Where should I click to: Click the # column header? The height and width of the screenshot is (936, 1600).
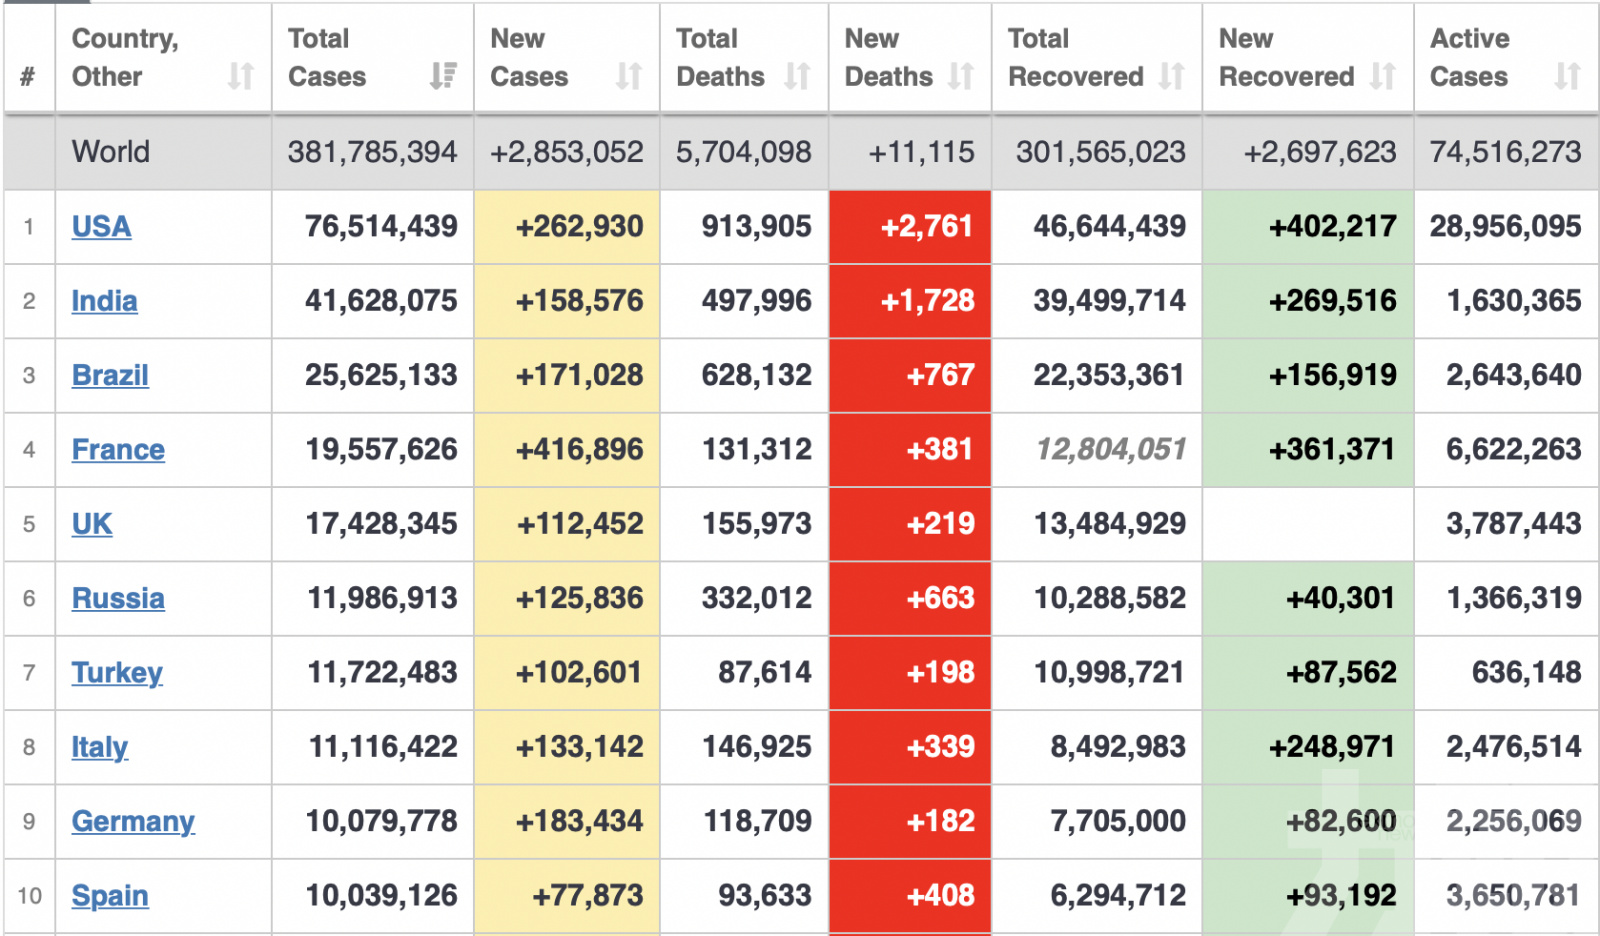click(x=28, y=76)
